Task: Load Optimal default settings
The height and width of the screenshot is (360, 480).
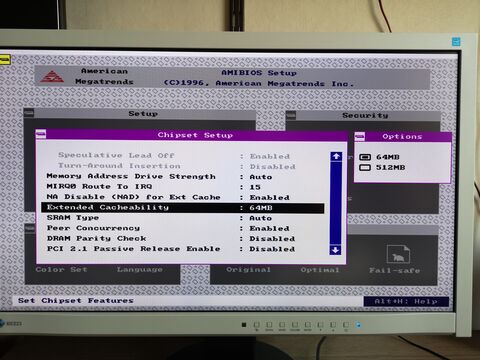Action: 320,270
